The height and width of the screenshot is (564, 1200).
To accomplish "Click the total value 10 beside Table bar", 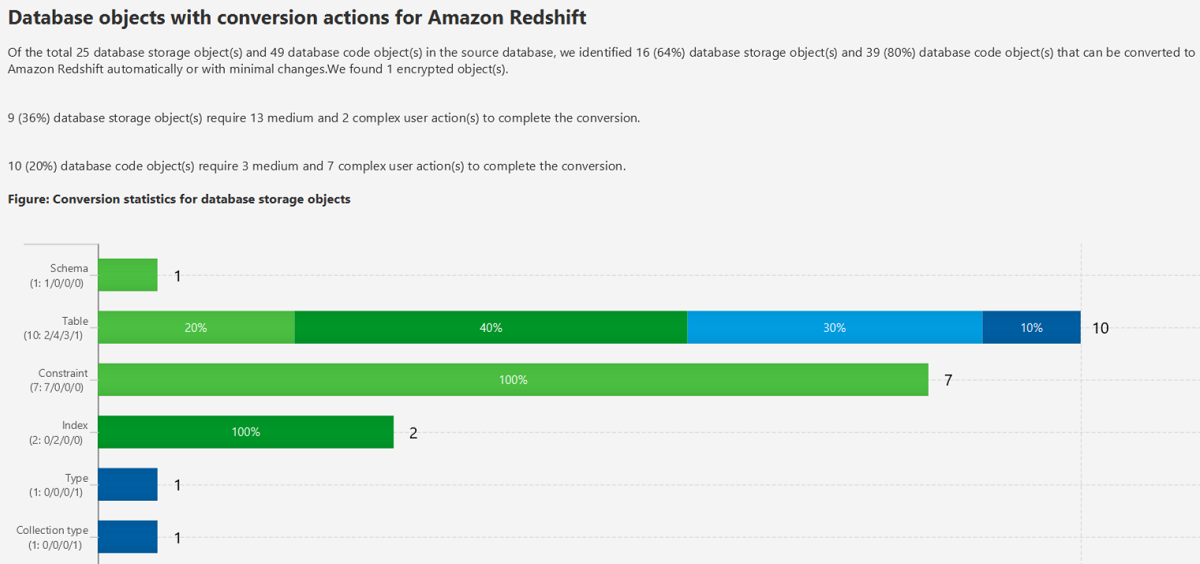I will [x=1100, y=328].
